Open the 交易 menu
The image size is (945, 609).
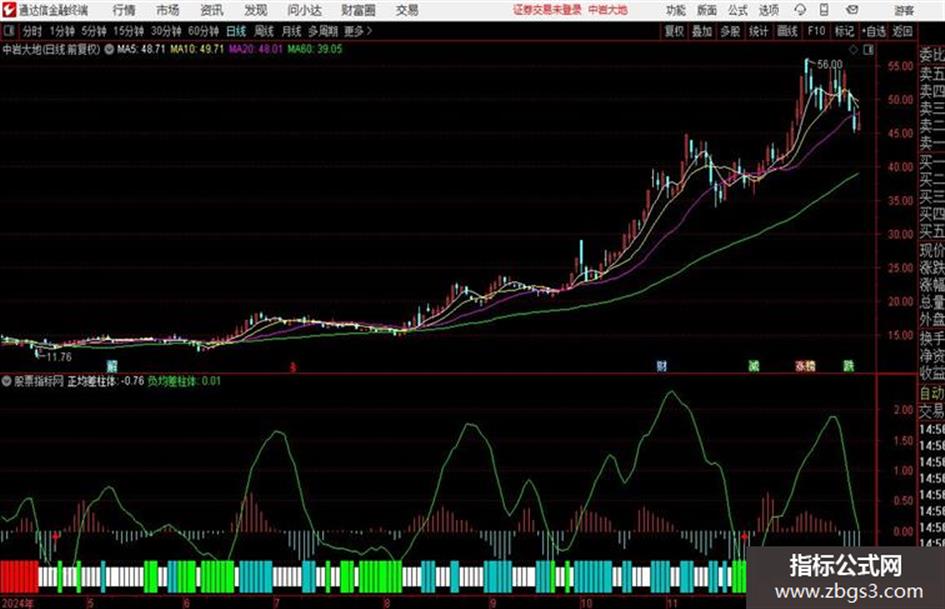(407, 10)
